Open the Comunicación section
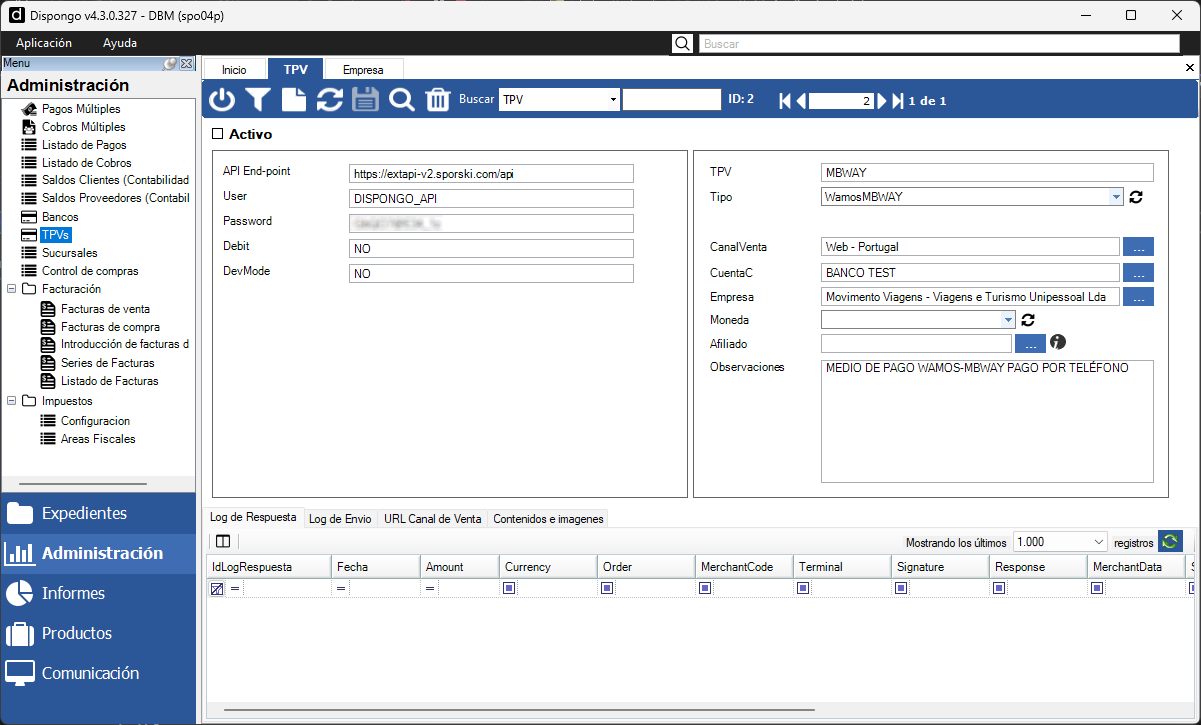Screen dimensions: 1201x725 [x=99, y=673]
